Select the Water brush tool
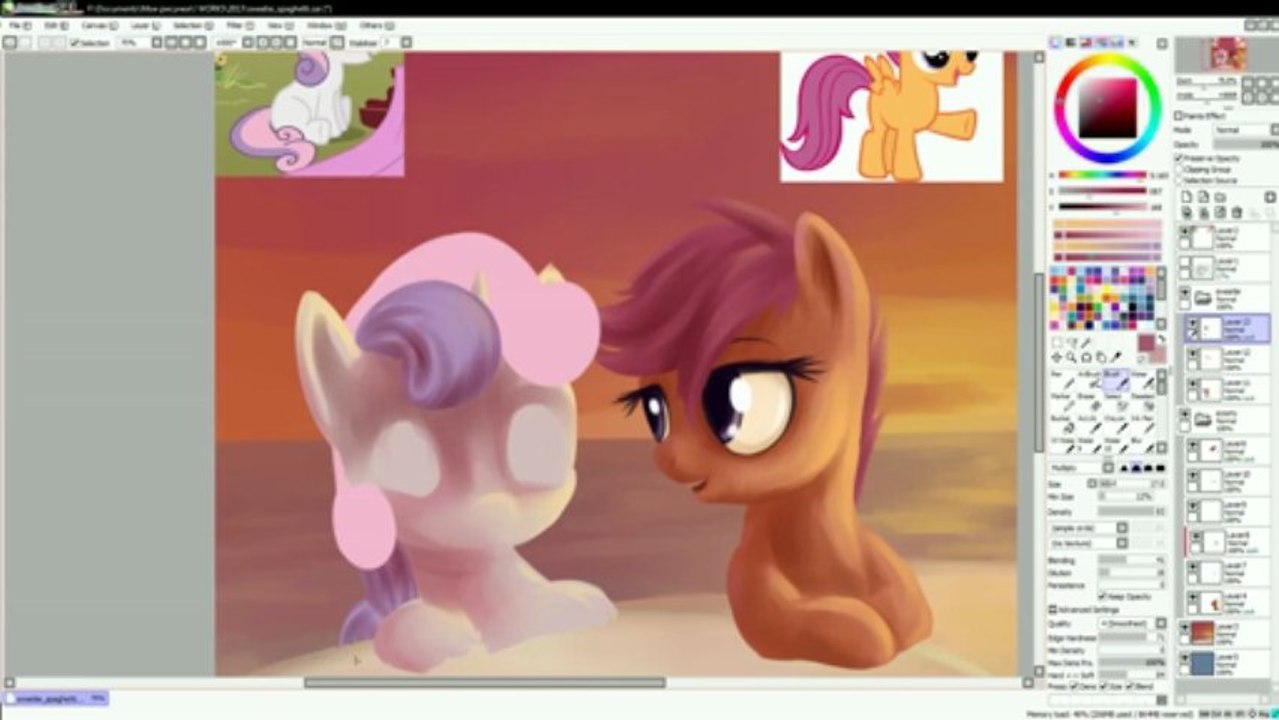This screenshot has width=1279, height=720. tap(1143, 380)
